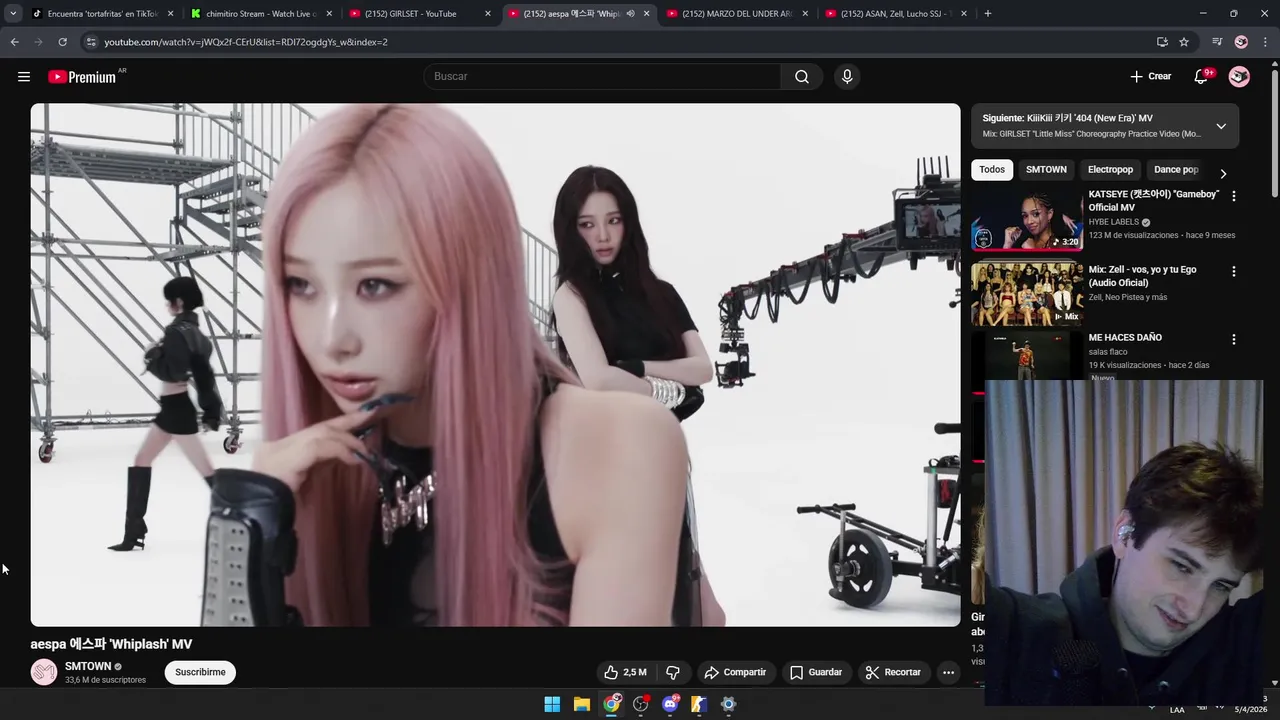
Task: Click the 'salas flaco' channel text
Action: (x=1108, y=352)
